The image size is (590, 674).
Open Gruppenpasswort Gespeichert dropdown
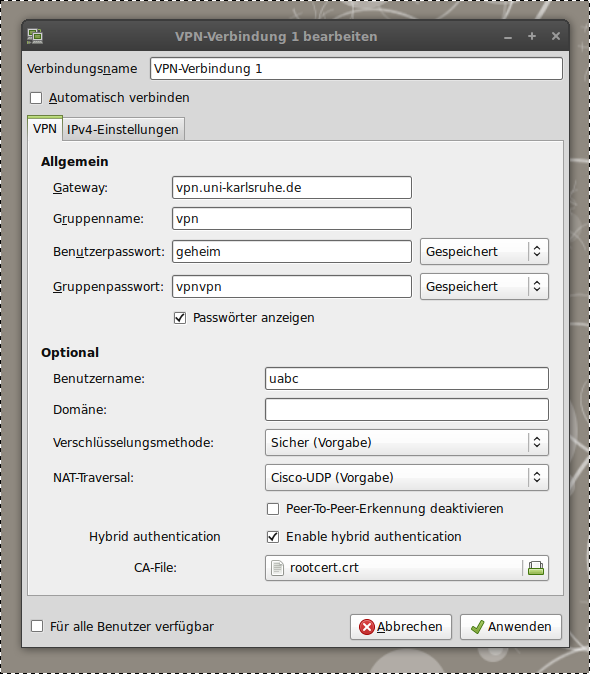[x=484, y=287]
